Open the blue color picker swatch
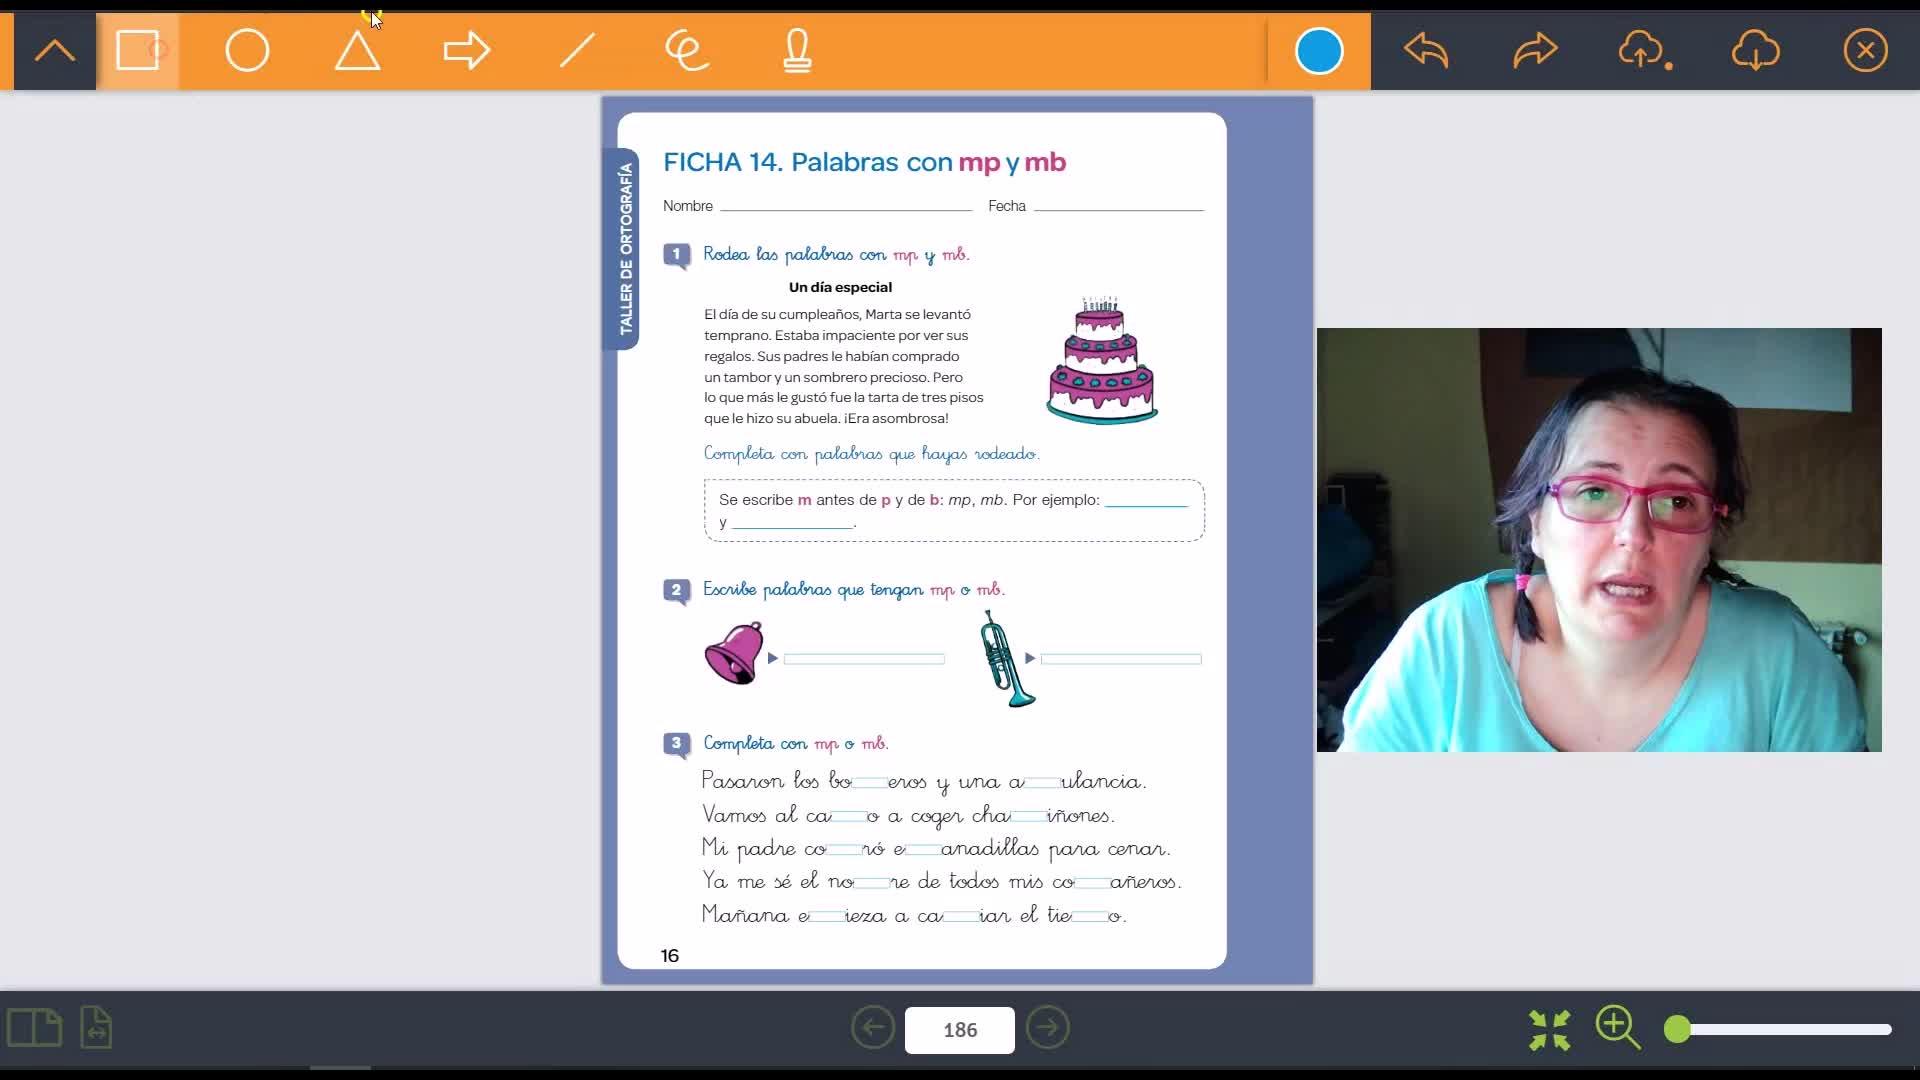This screenshot has width=1920, height=1080. pos(1318,51)
